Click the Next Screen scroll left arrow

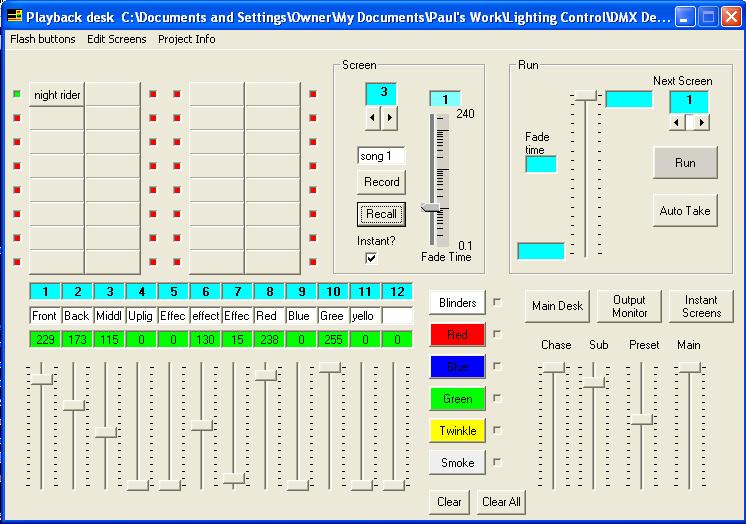tap(675, 122)
